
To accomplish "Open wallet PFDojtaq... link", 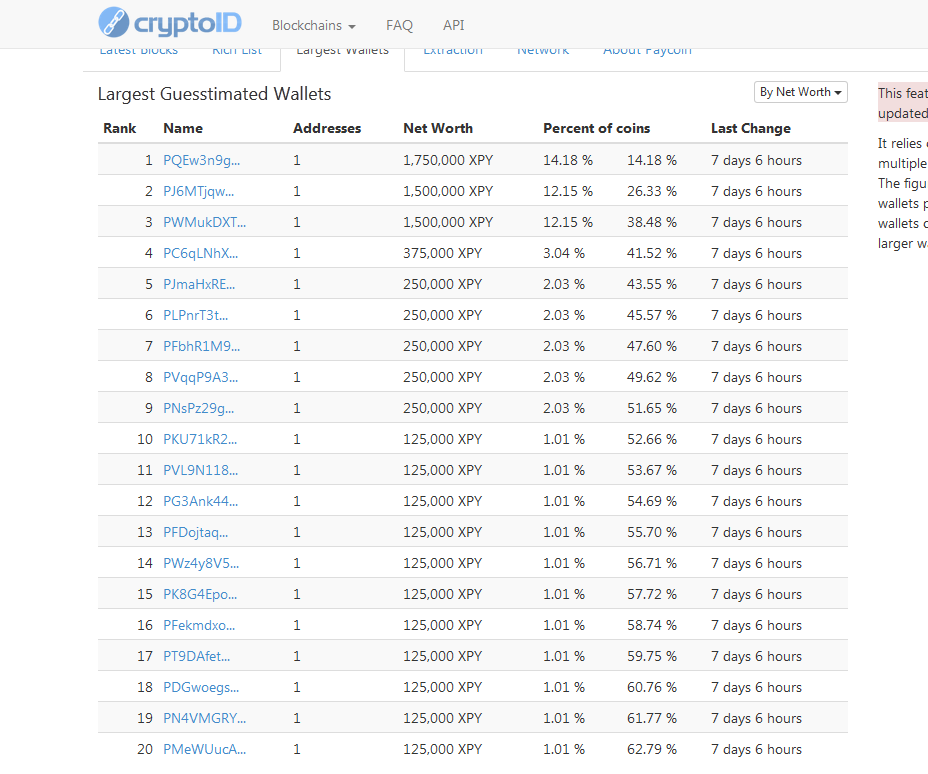I will (195, 533).
